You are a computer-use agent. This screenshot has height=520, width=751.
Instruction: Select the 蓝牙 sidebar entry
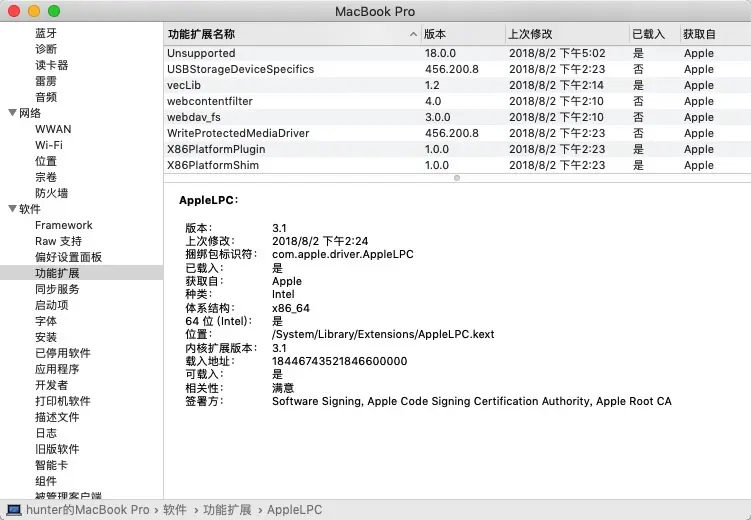(x=46, y=33)
